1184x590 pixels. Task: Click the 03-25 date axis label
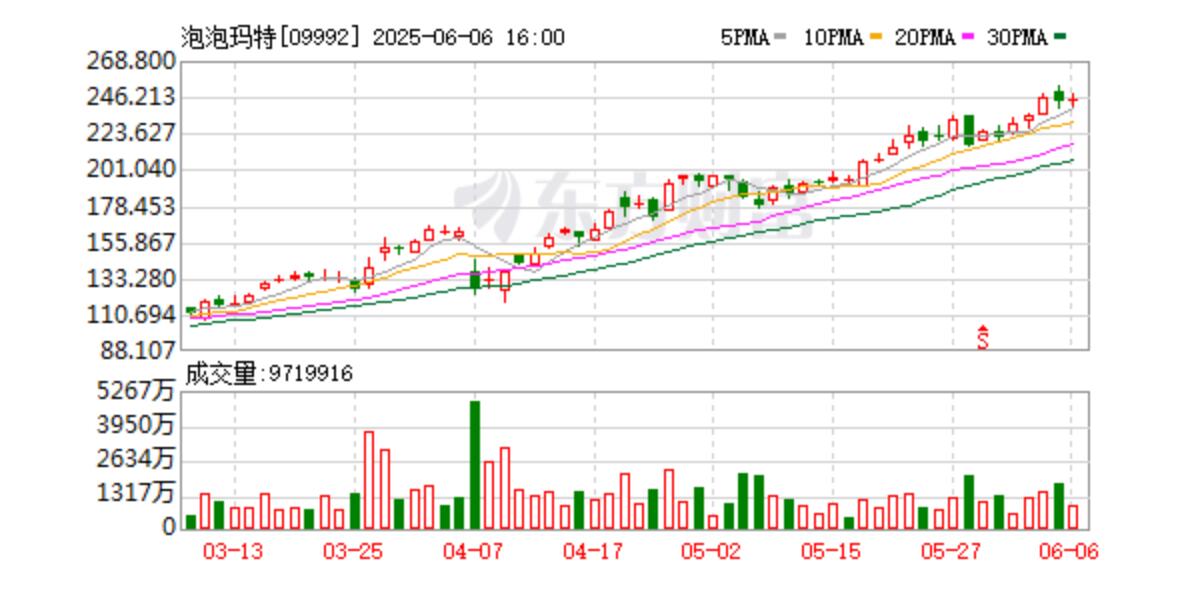pos(353,552)
